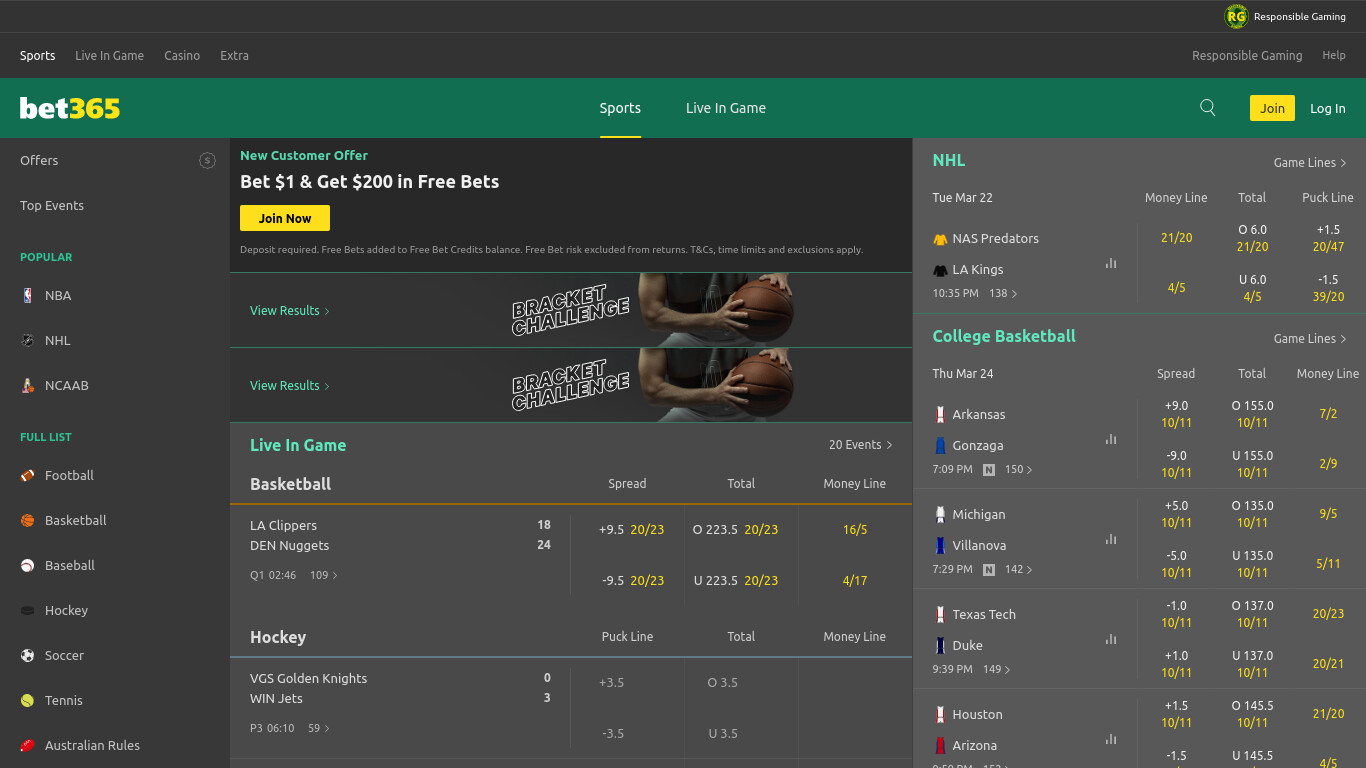This screenshot has width=1366, height=768.
Task: Click the Basketball icon in full list
Action: [x=28, y=520]
